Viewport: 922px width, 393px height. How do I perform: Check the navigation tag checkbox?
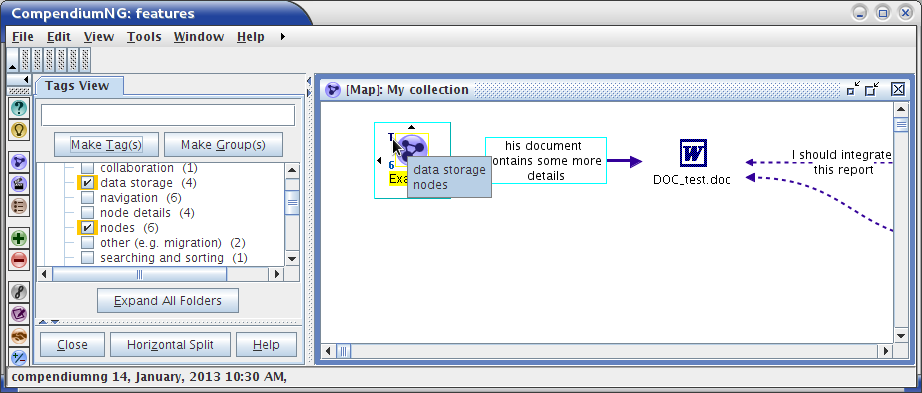tap(87, 198)
